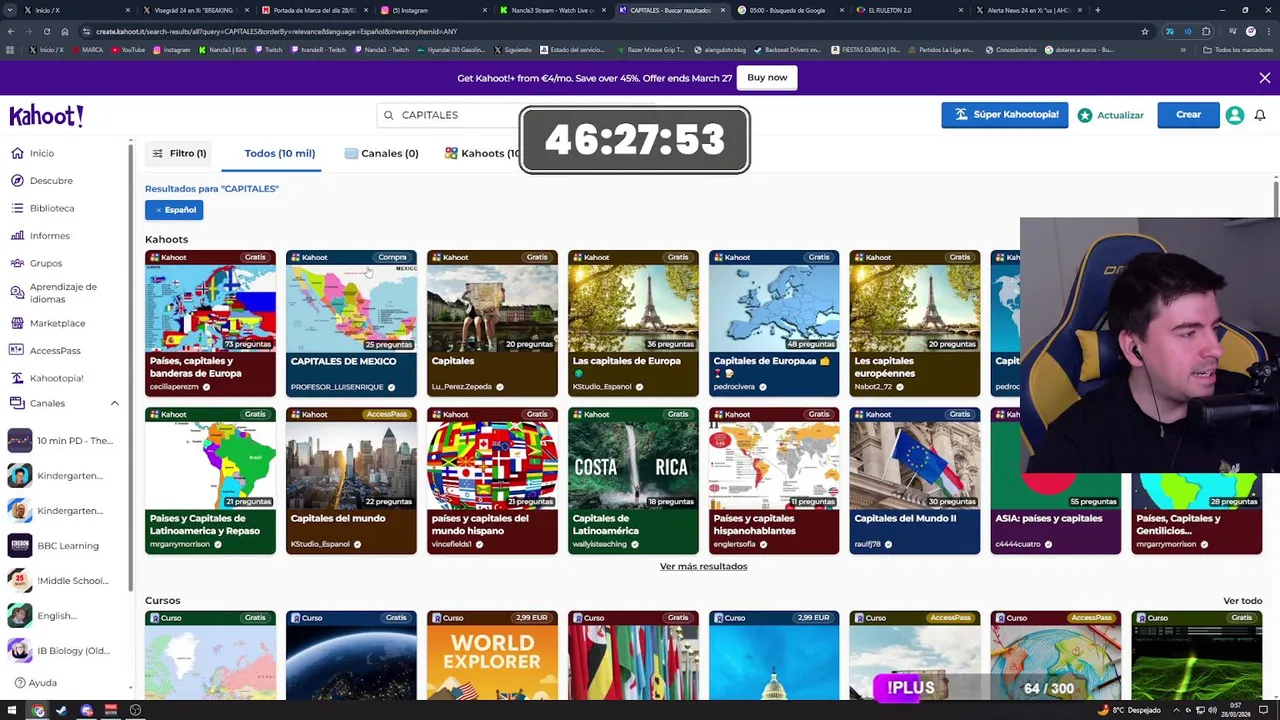The width and height of the screenshot is (1280, 720).
Task: Open the Capitales kahoot by Lu_Perez.Zepeda
Action: [492, 323]
